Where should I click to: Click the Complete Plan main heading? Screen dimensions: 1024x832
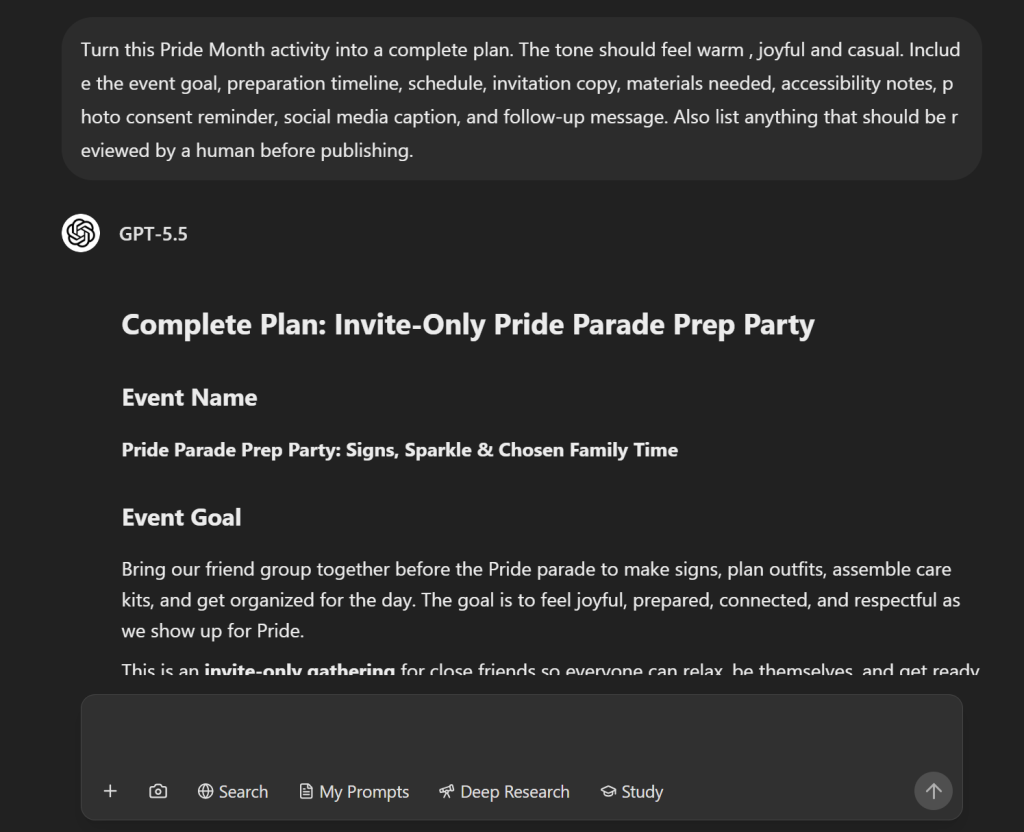click(468, 325)
